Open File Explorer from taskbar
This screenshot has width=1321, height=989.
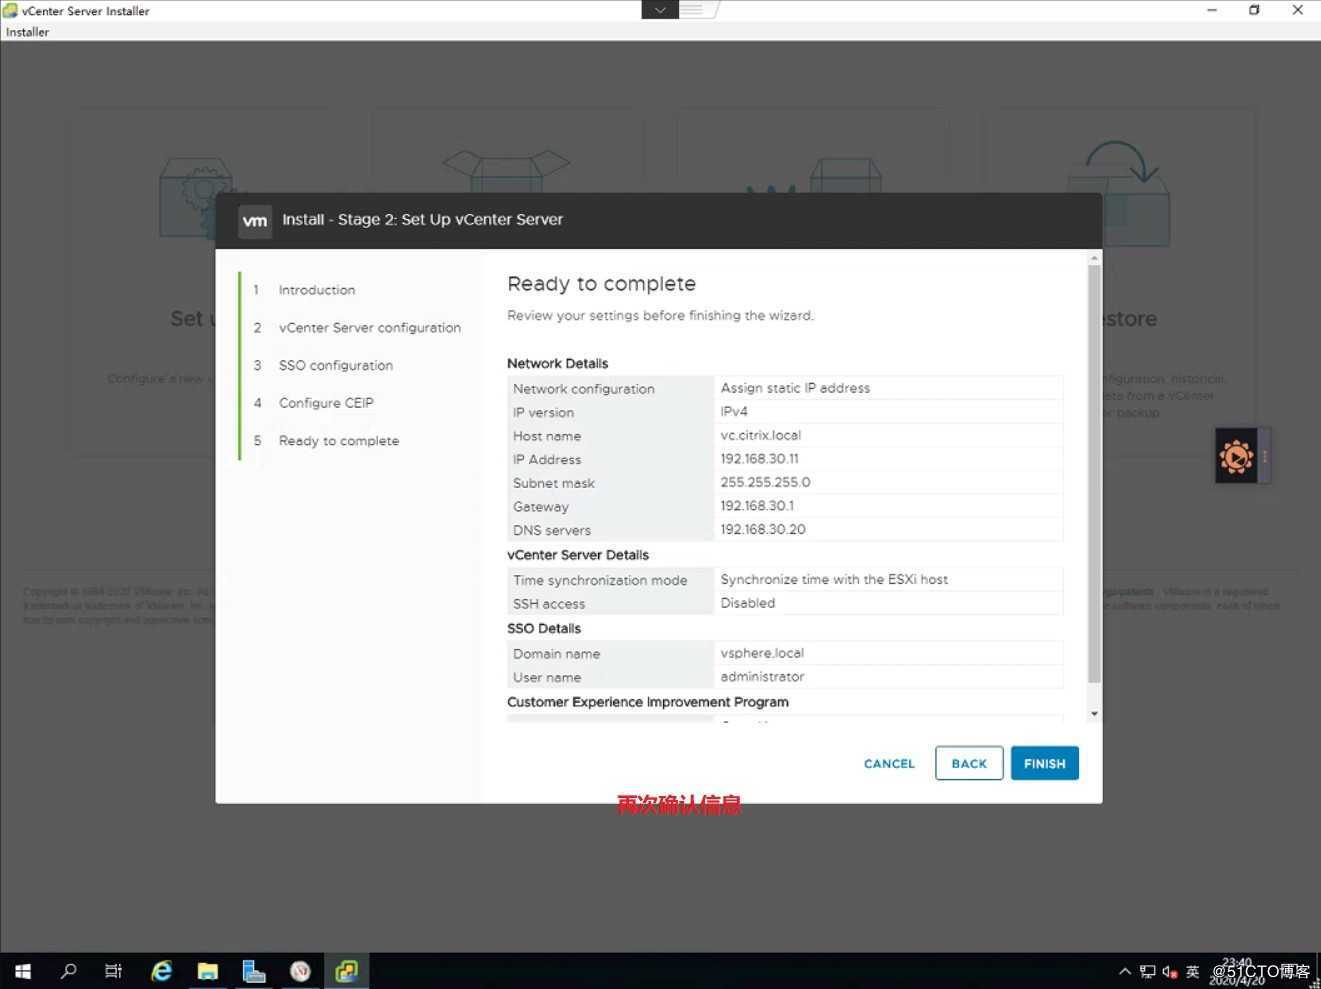pos(207,971)
